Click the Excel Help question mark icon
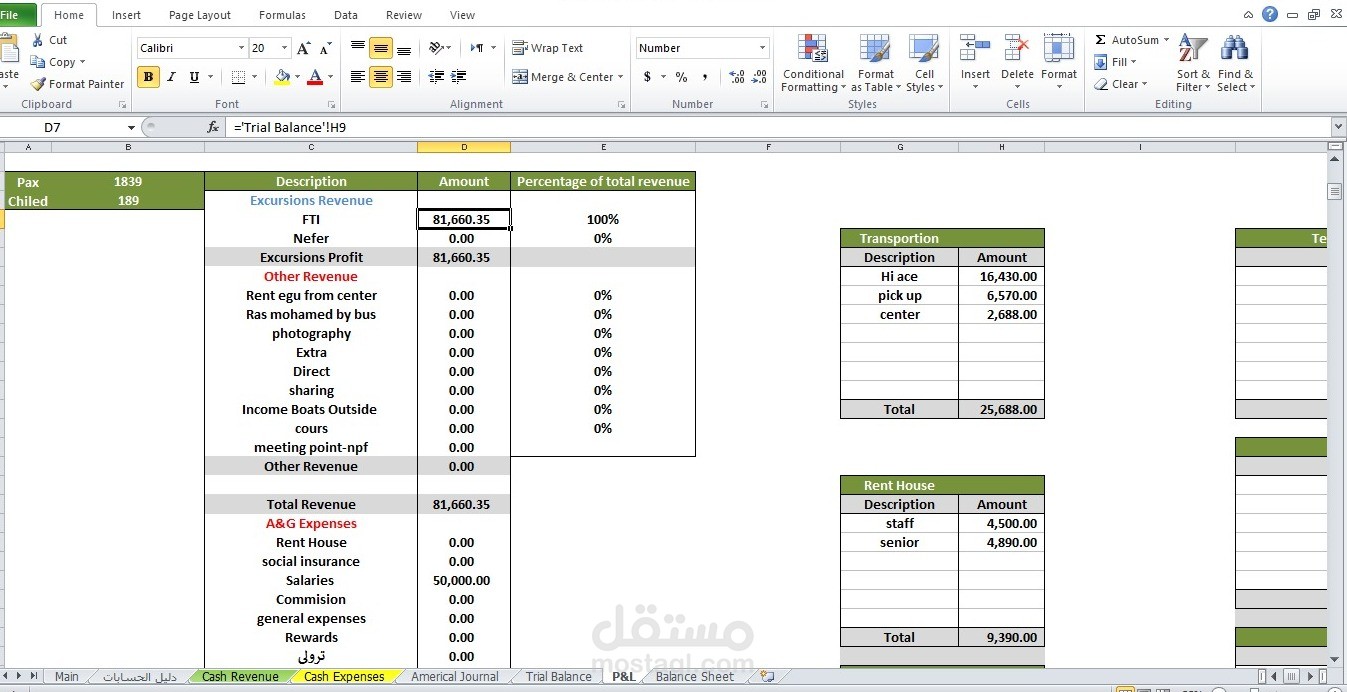The height and width of the screenshot is (692, 1347). coord(1270,14)
